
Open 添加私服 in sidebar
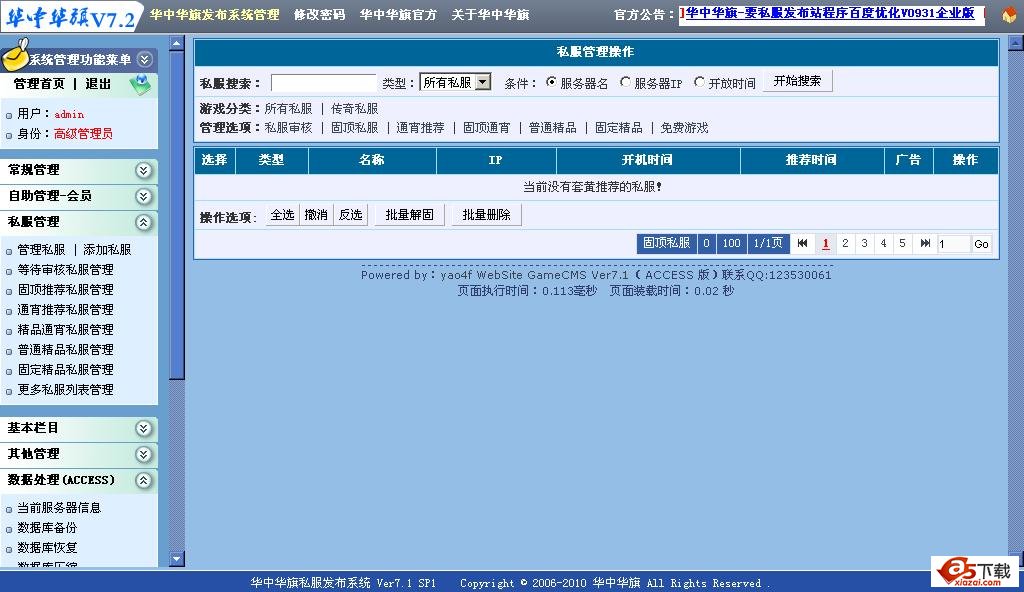(x=107, y=250)
